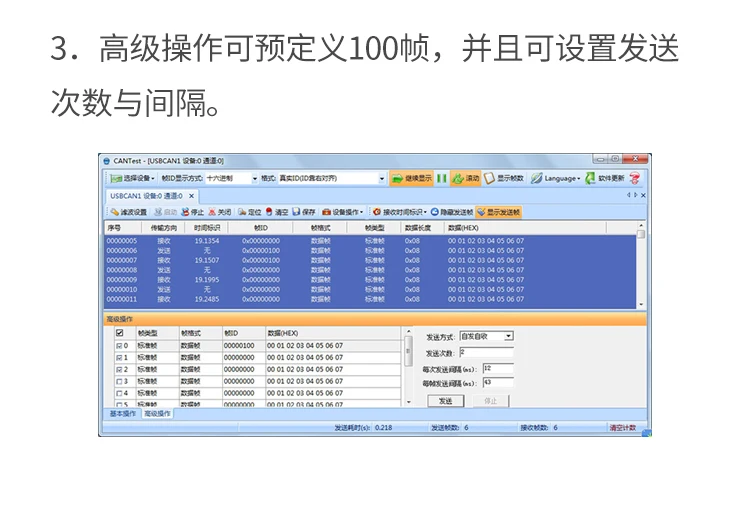The image size is (750, 513).
Task: Toggle the 滚动 scroll button
Action: (x=465, y=178)
